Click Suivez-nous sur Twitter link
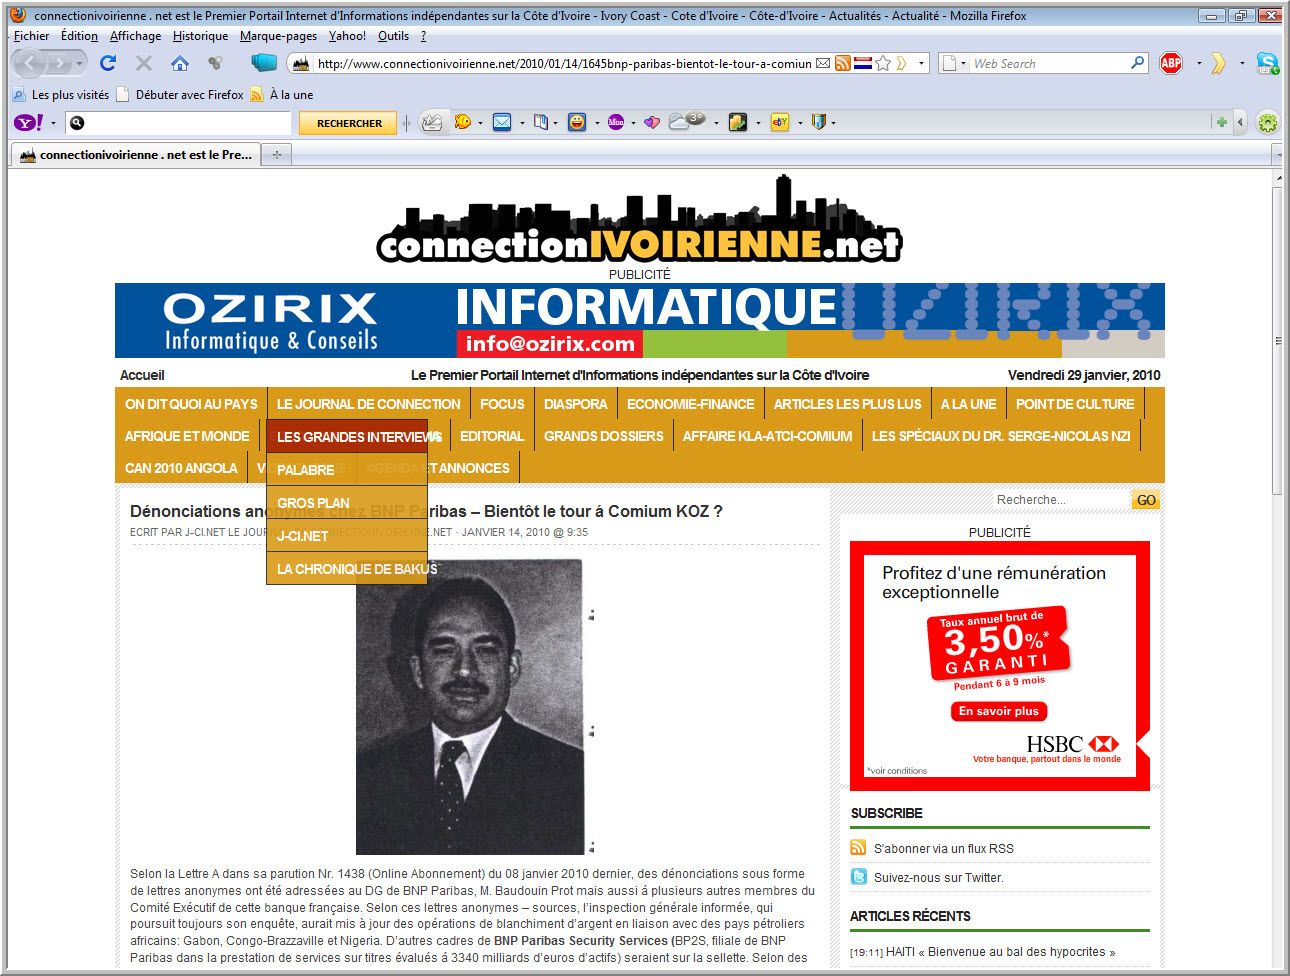1290x976 pixels. pyautogui.click(x=938, y=877)
